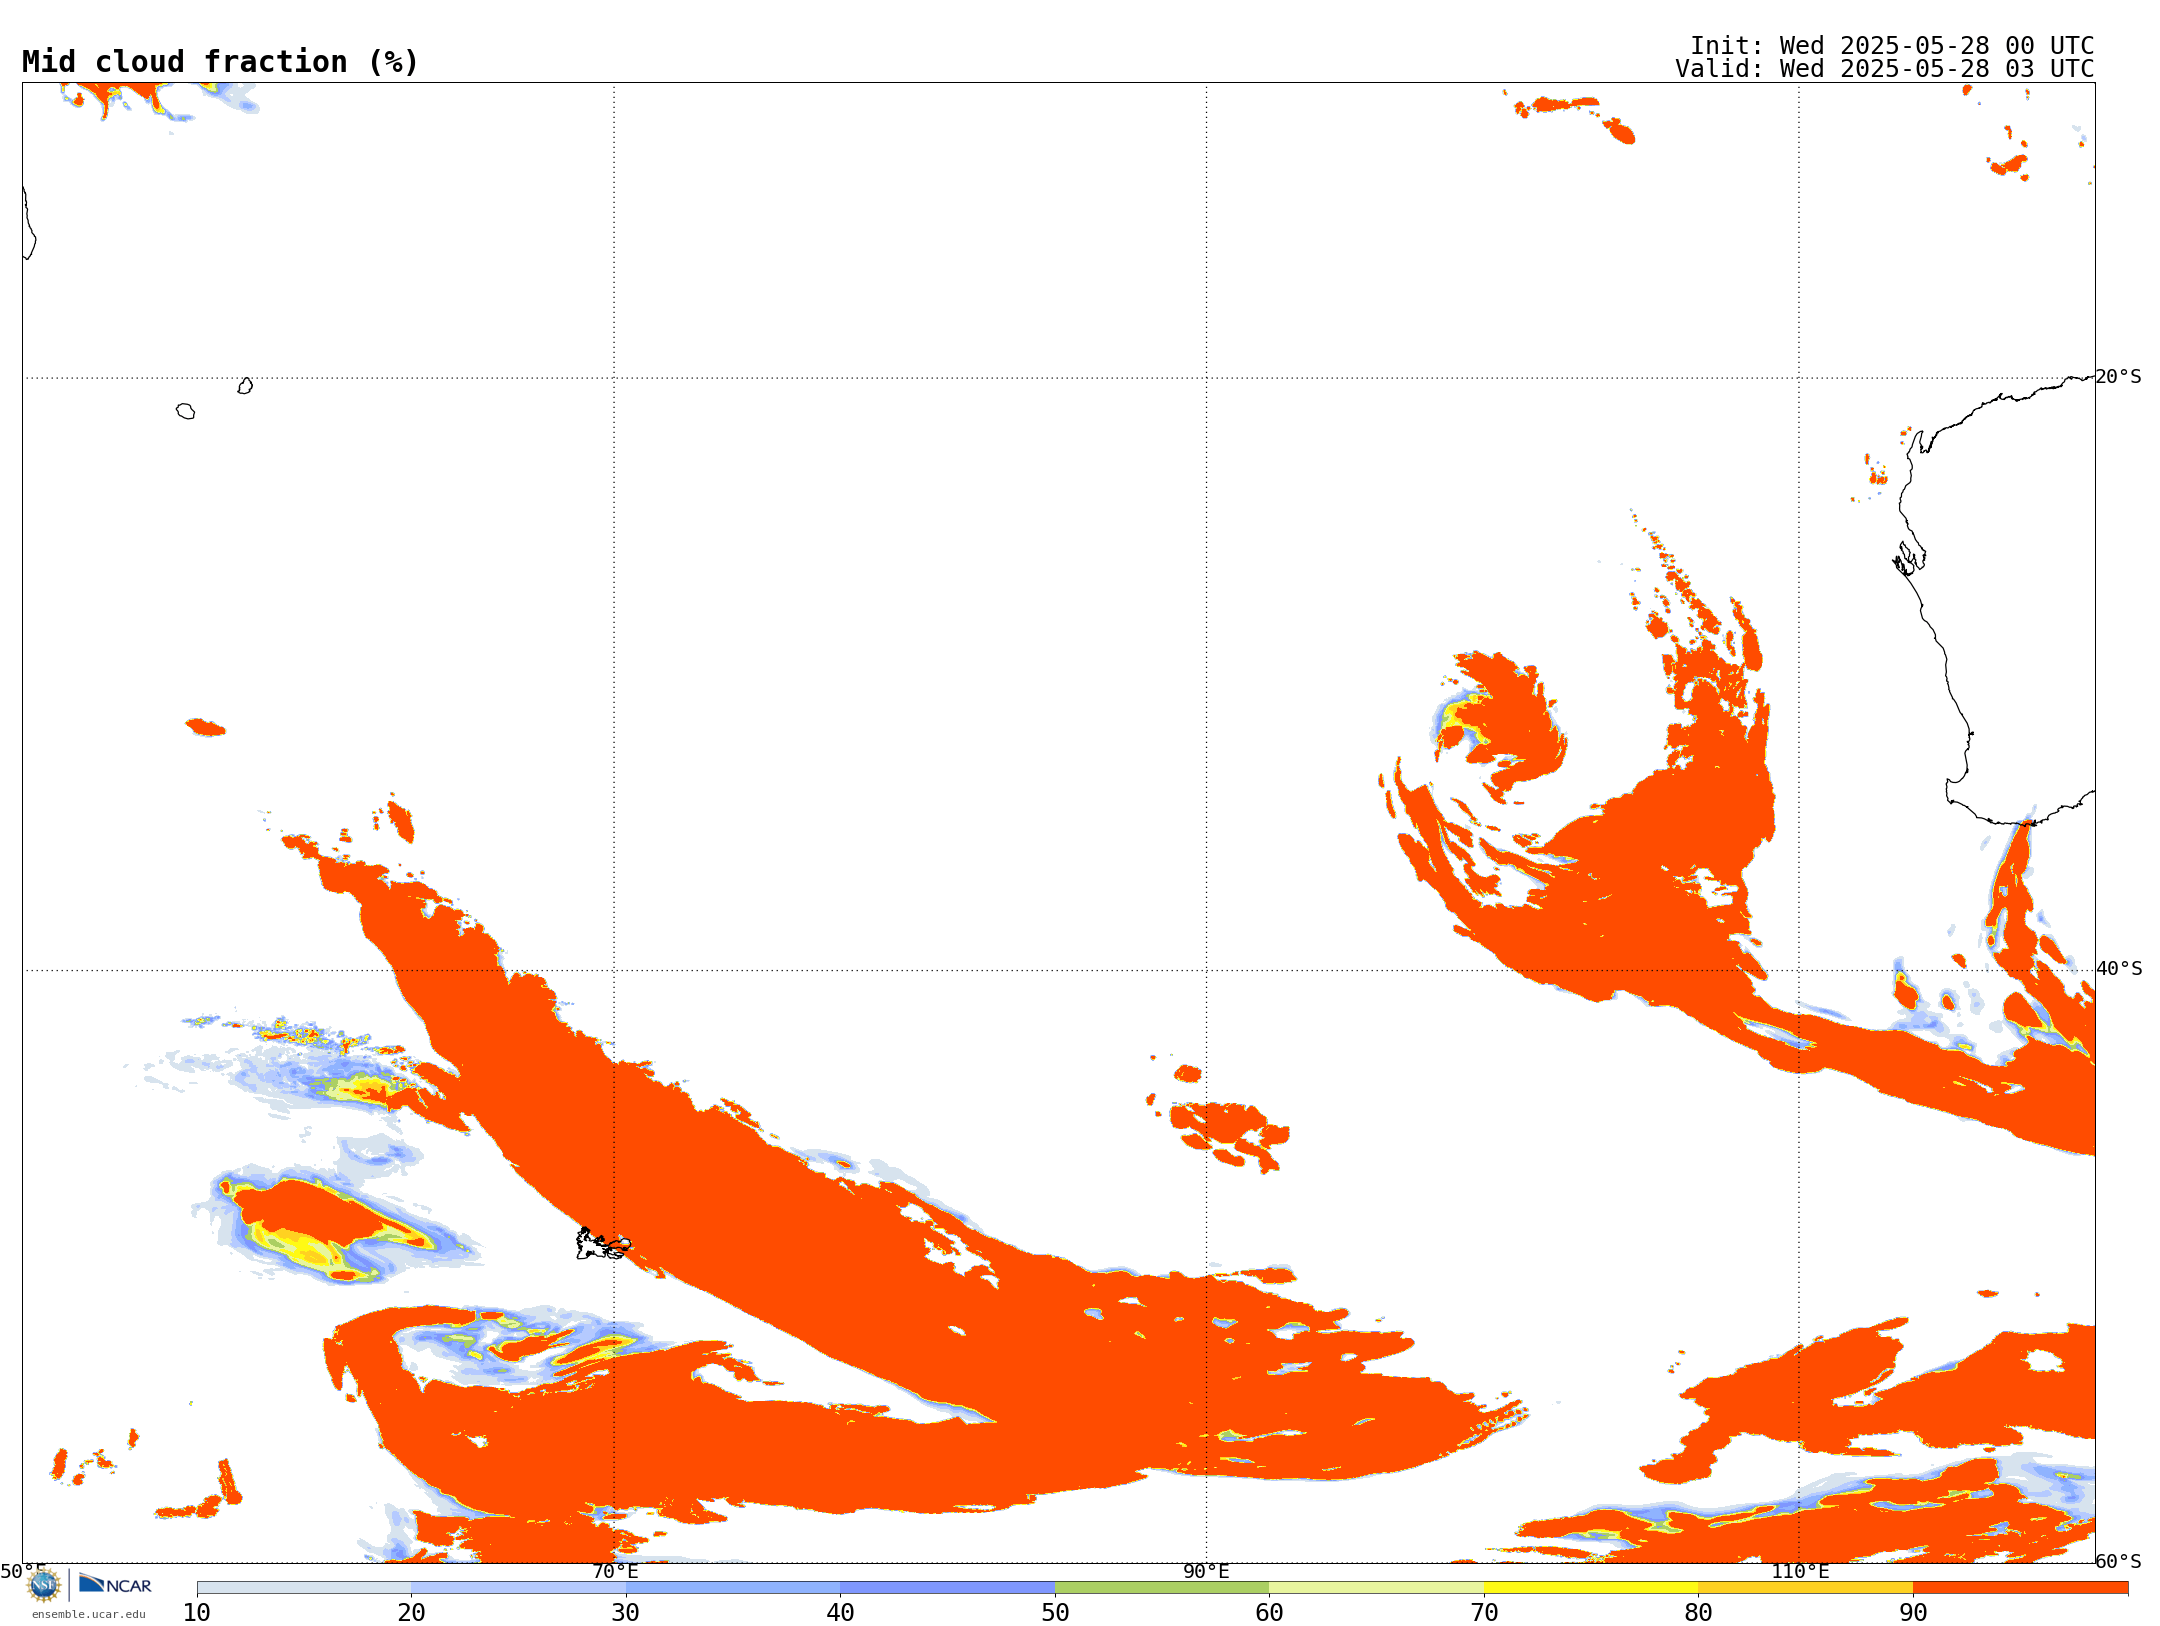This screenshot has height=1626, width=2160.
Task: Click the 60°S latitude label
Action: (x=2119, y=1561)
